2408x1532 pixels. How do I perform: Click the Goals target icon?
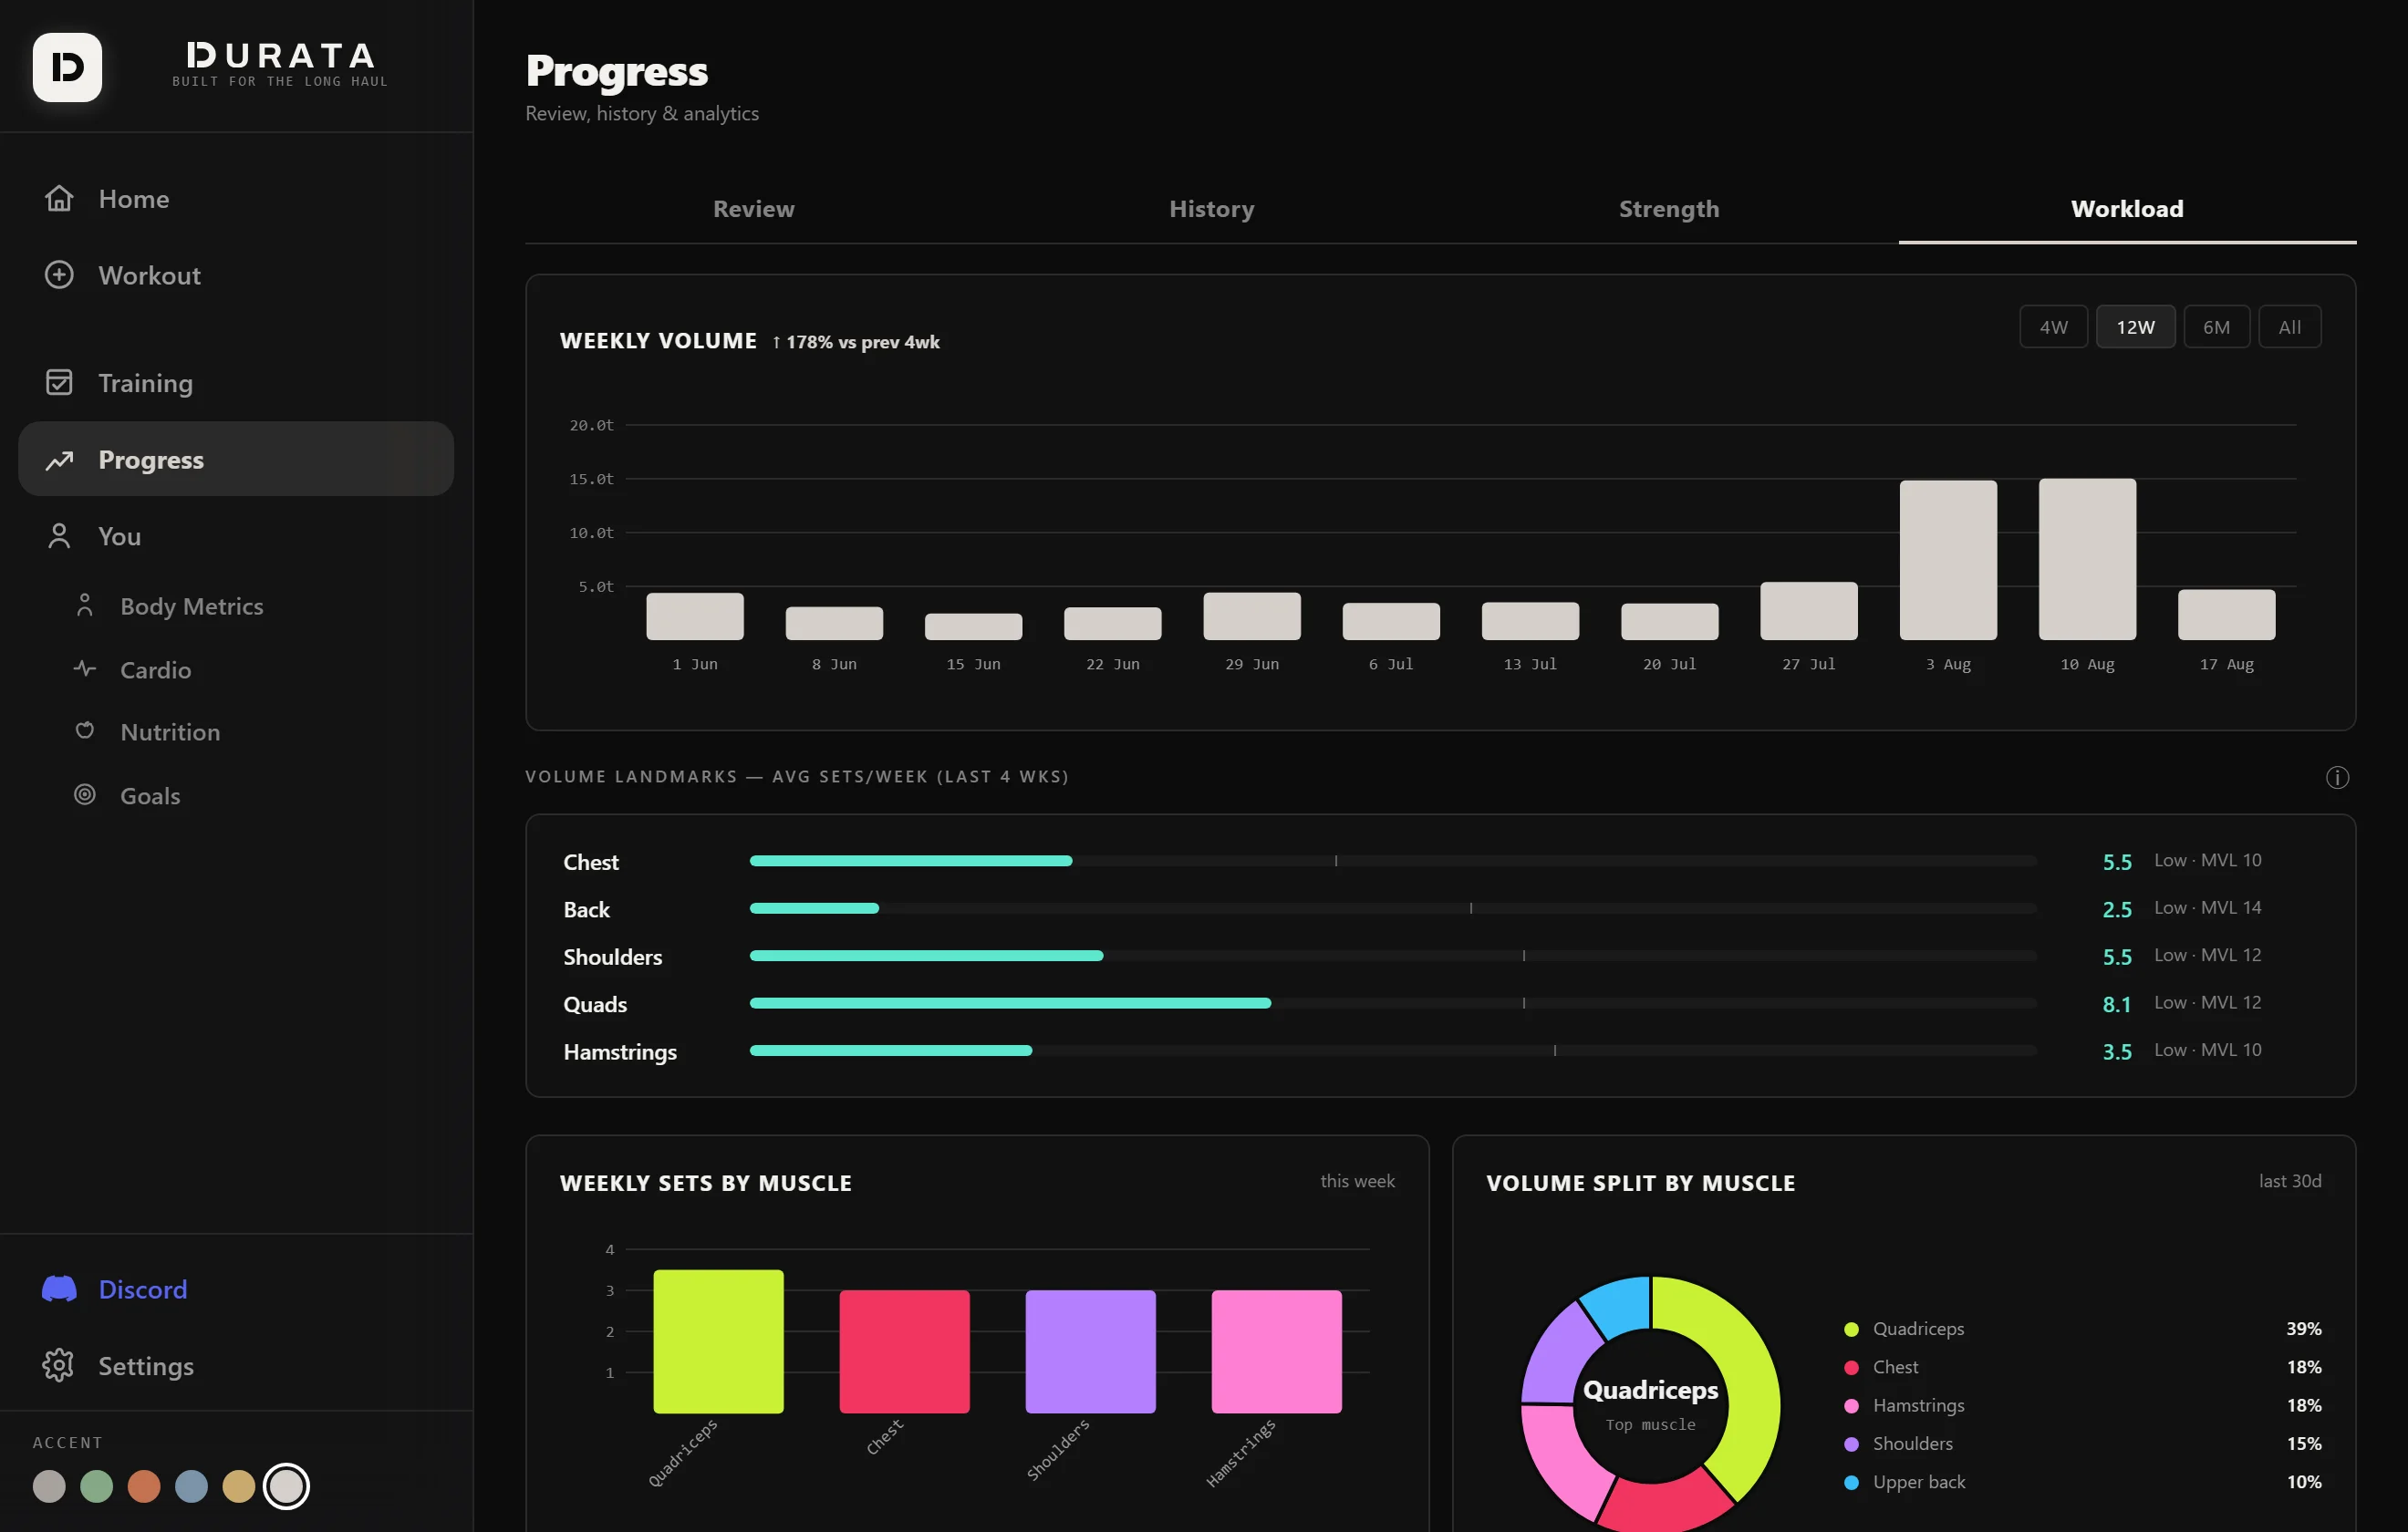[85, 794]
